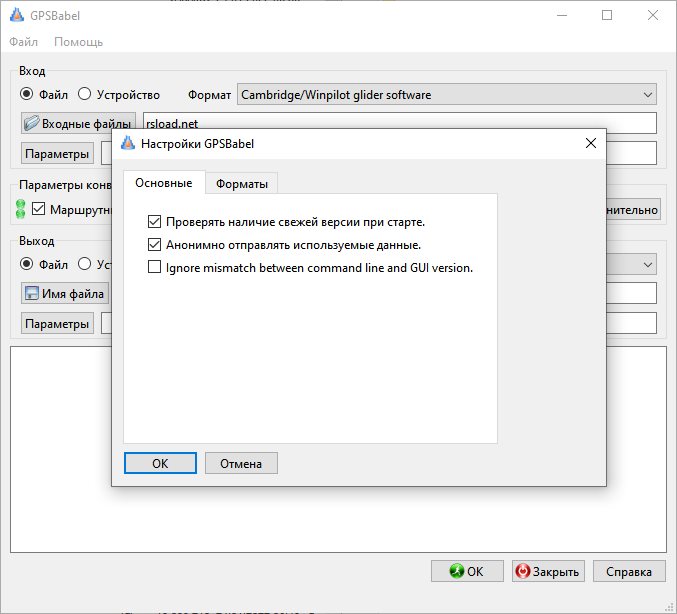Switch to the Основные tab

pyautogui.click(x=164, y=183)
